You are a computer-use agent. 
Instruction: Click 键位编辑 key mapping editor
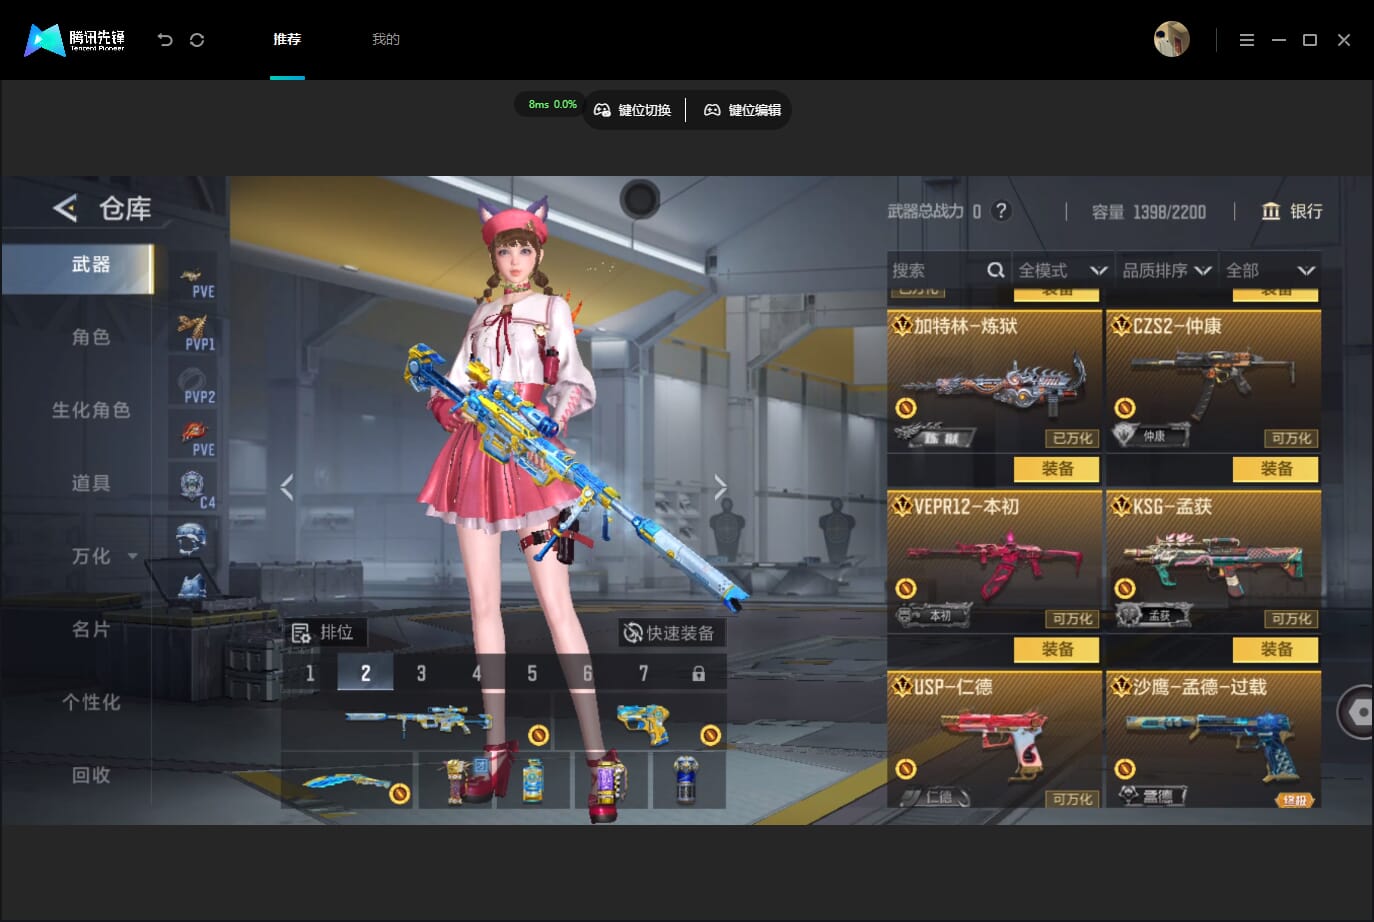(x=742, y=110)
